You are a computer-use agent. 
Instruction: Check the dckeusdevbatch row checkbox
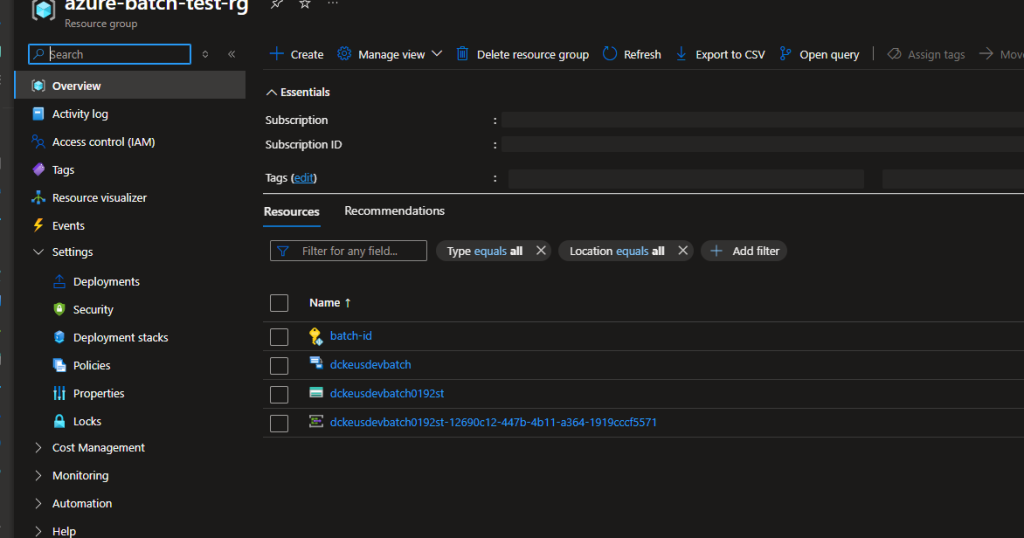click(279, 366)
